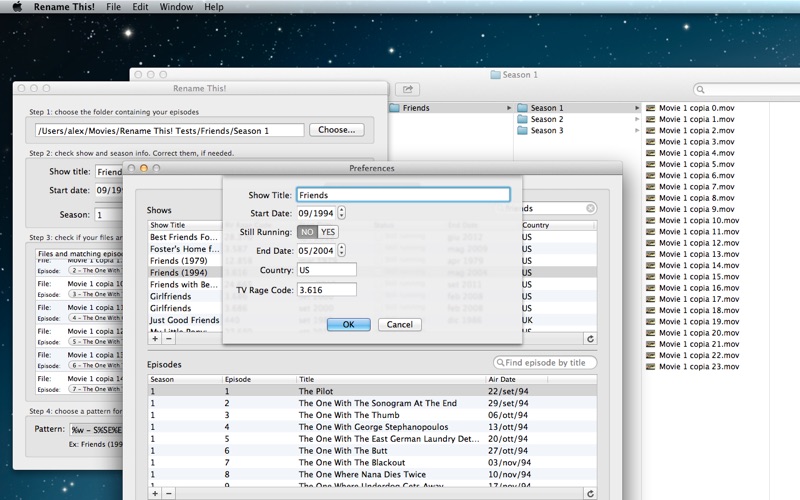Set Still Running to NO
Viewport: 800px width, 500px height.
click(307, 232)
